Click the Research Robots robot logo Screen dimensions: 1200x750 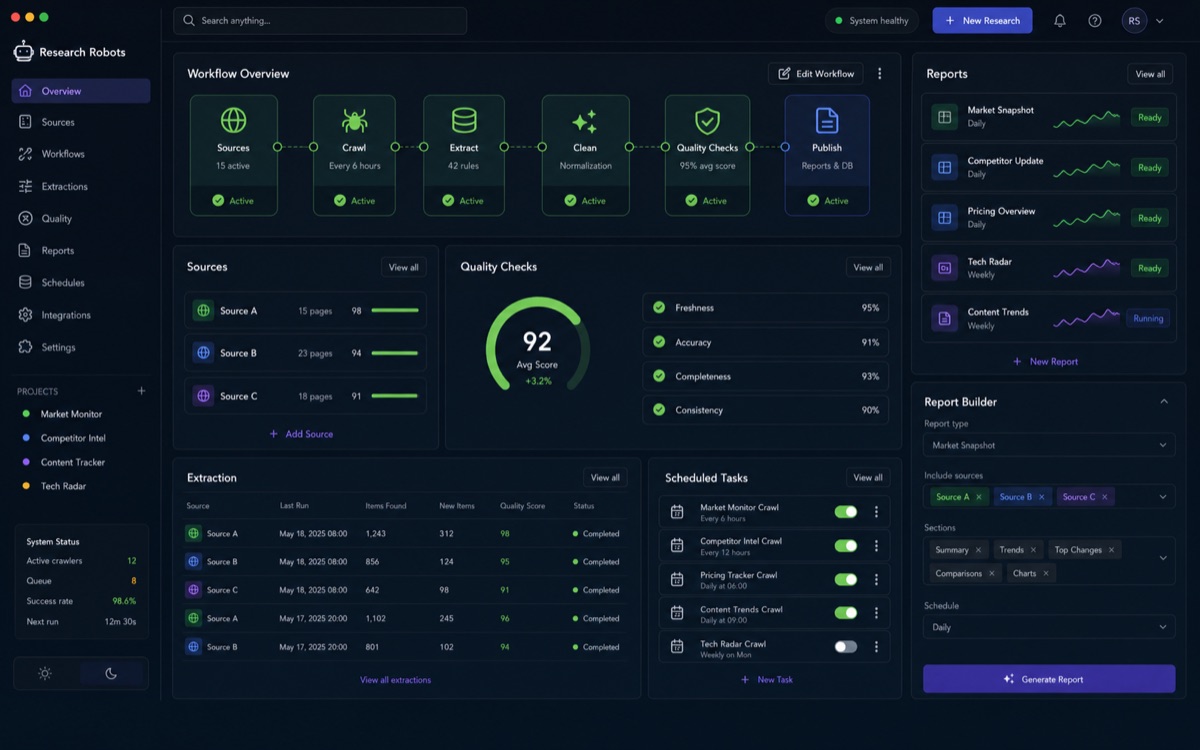pos(24,51)
